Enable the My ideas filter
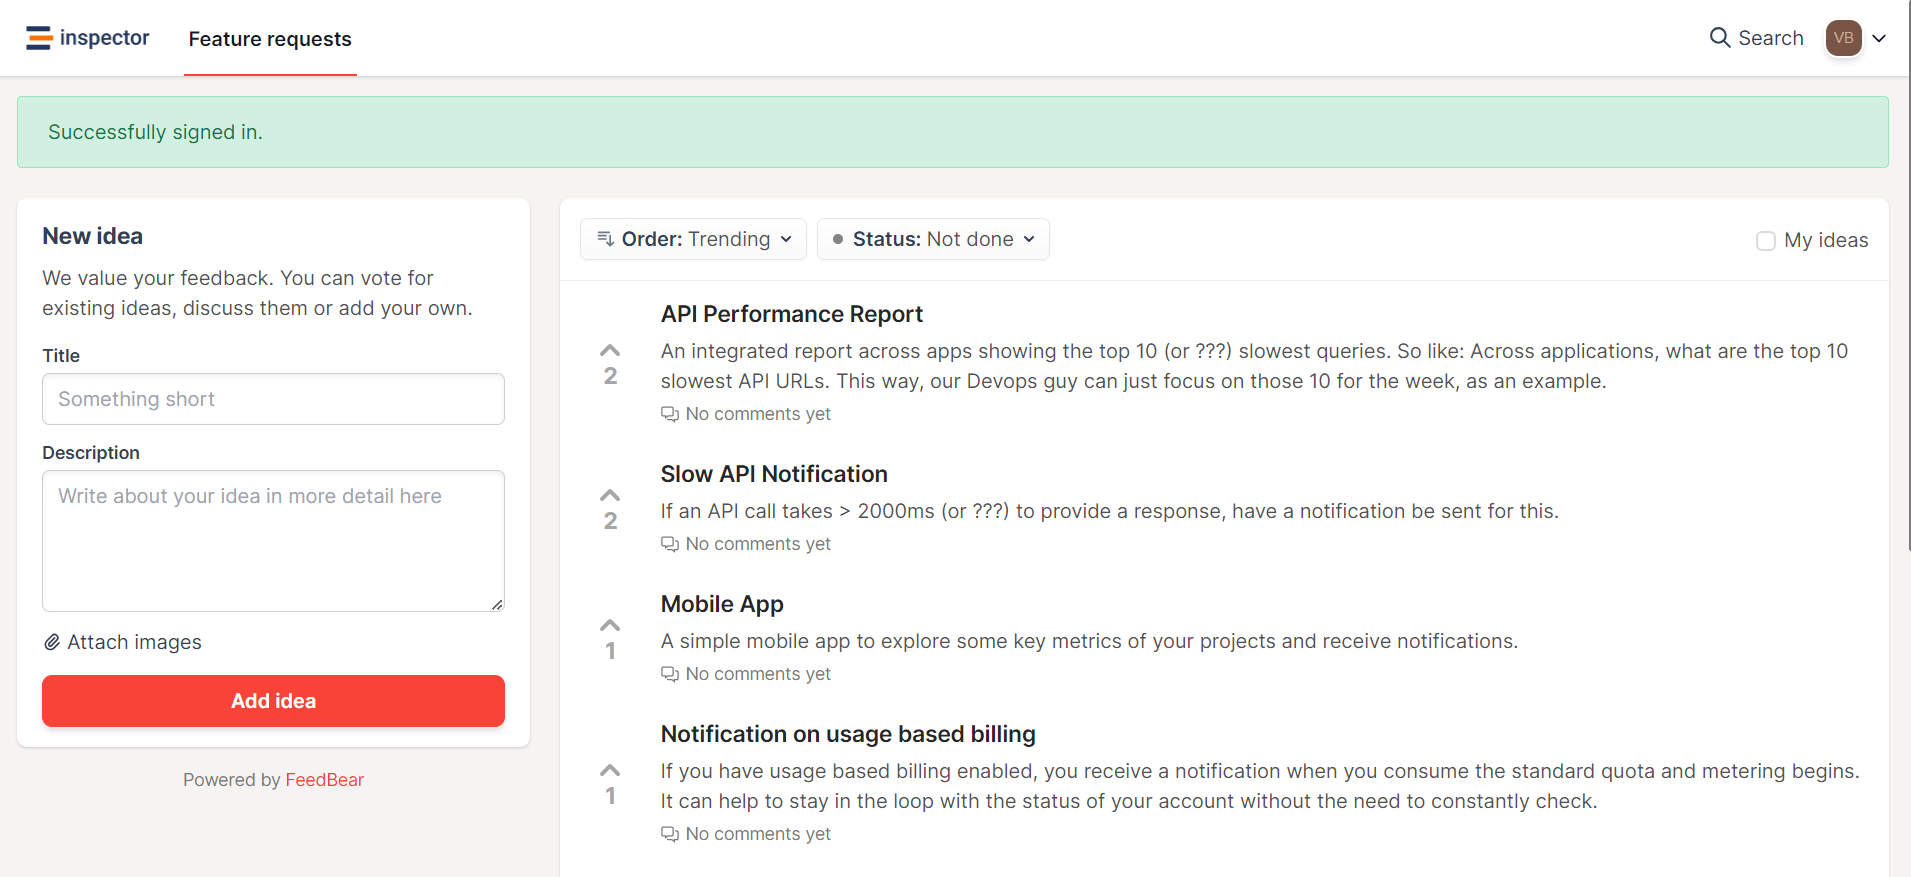The height and width of the screenshot is (877, 1911). coord(1766,240)
